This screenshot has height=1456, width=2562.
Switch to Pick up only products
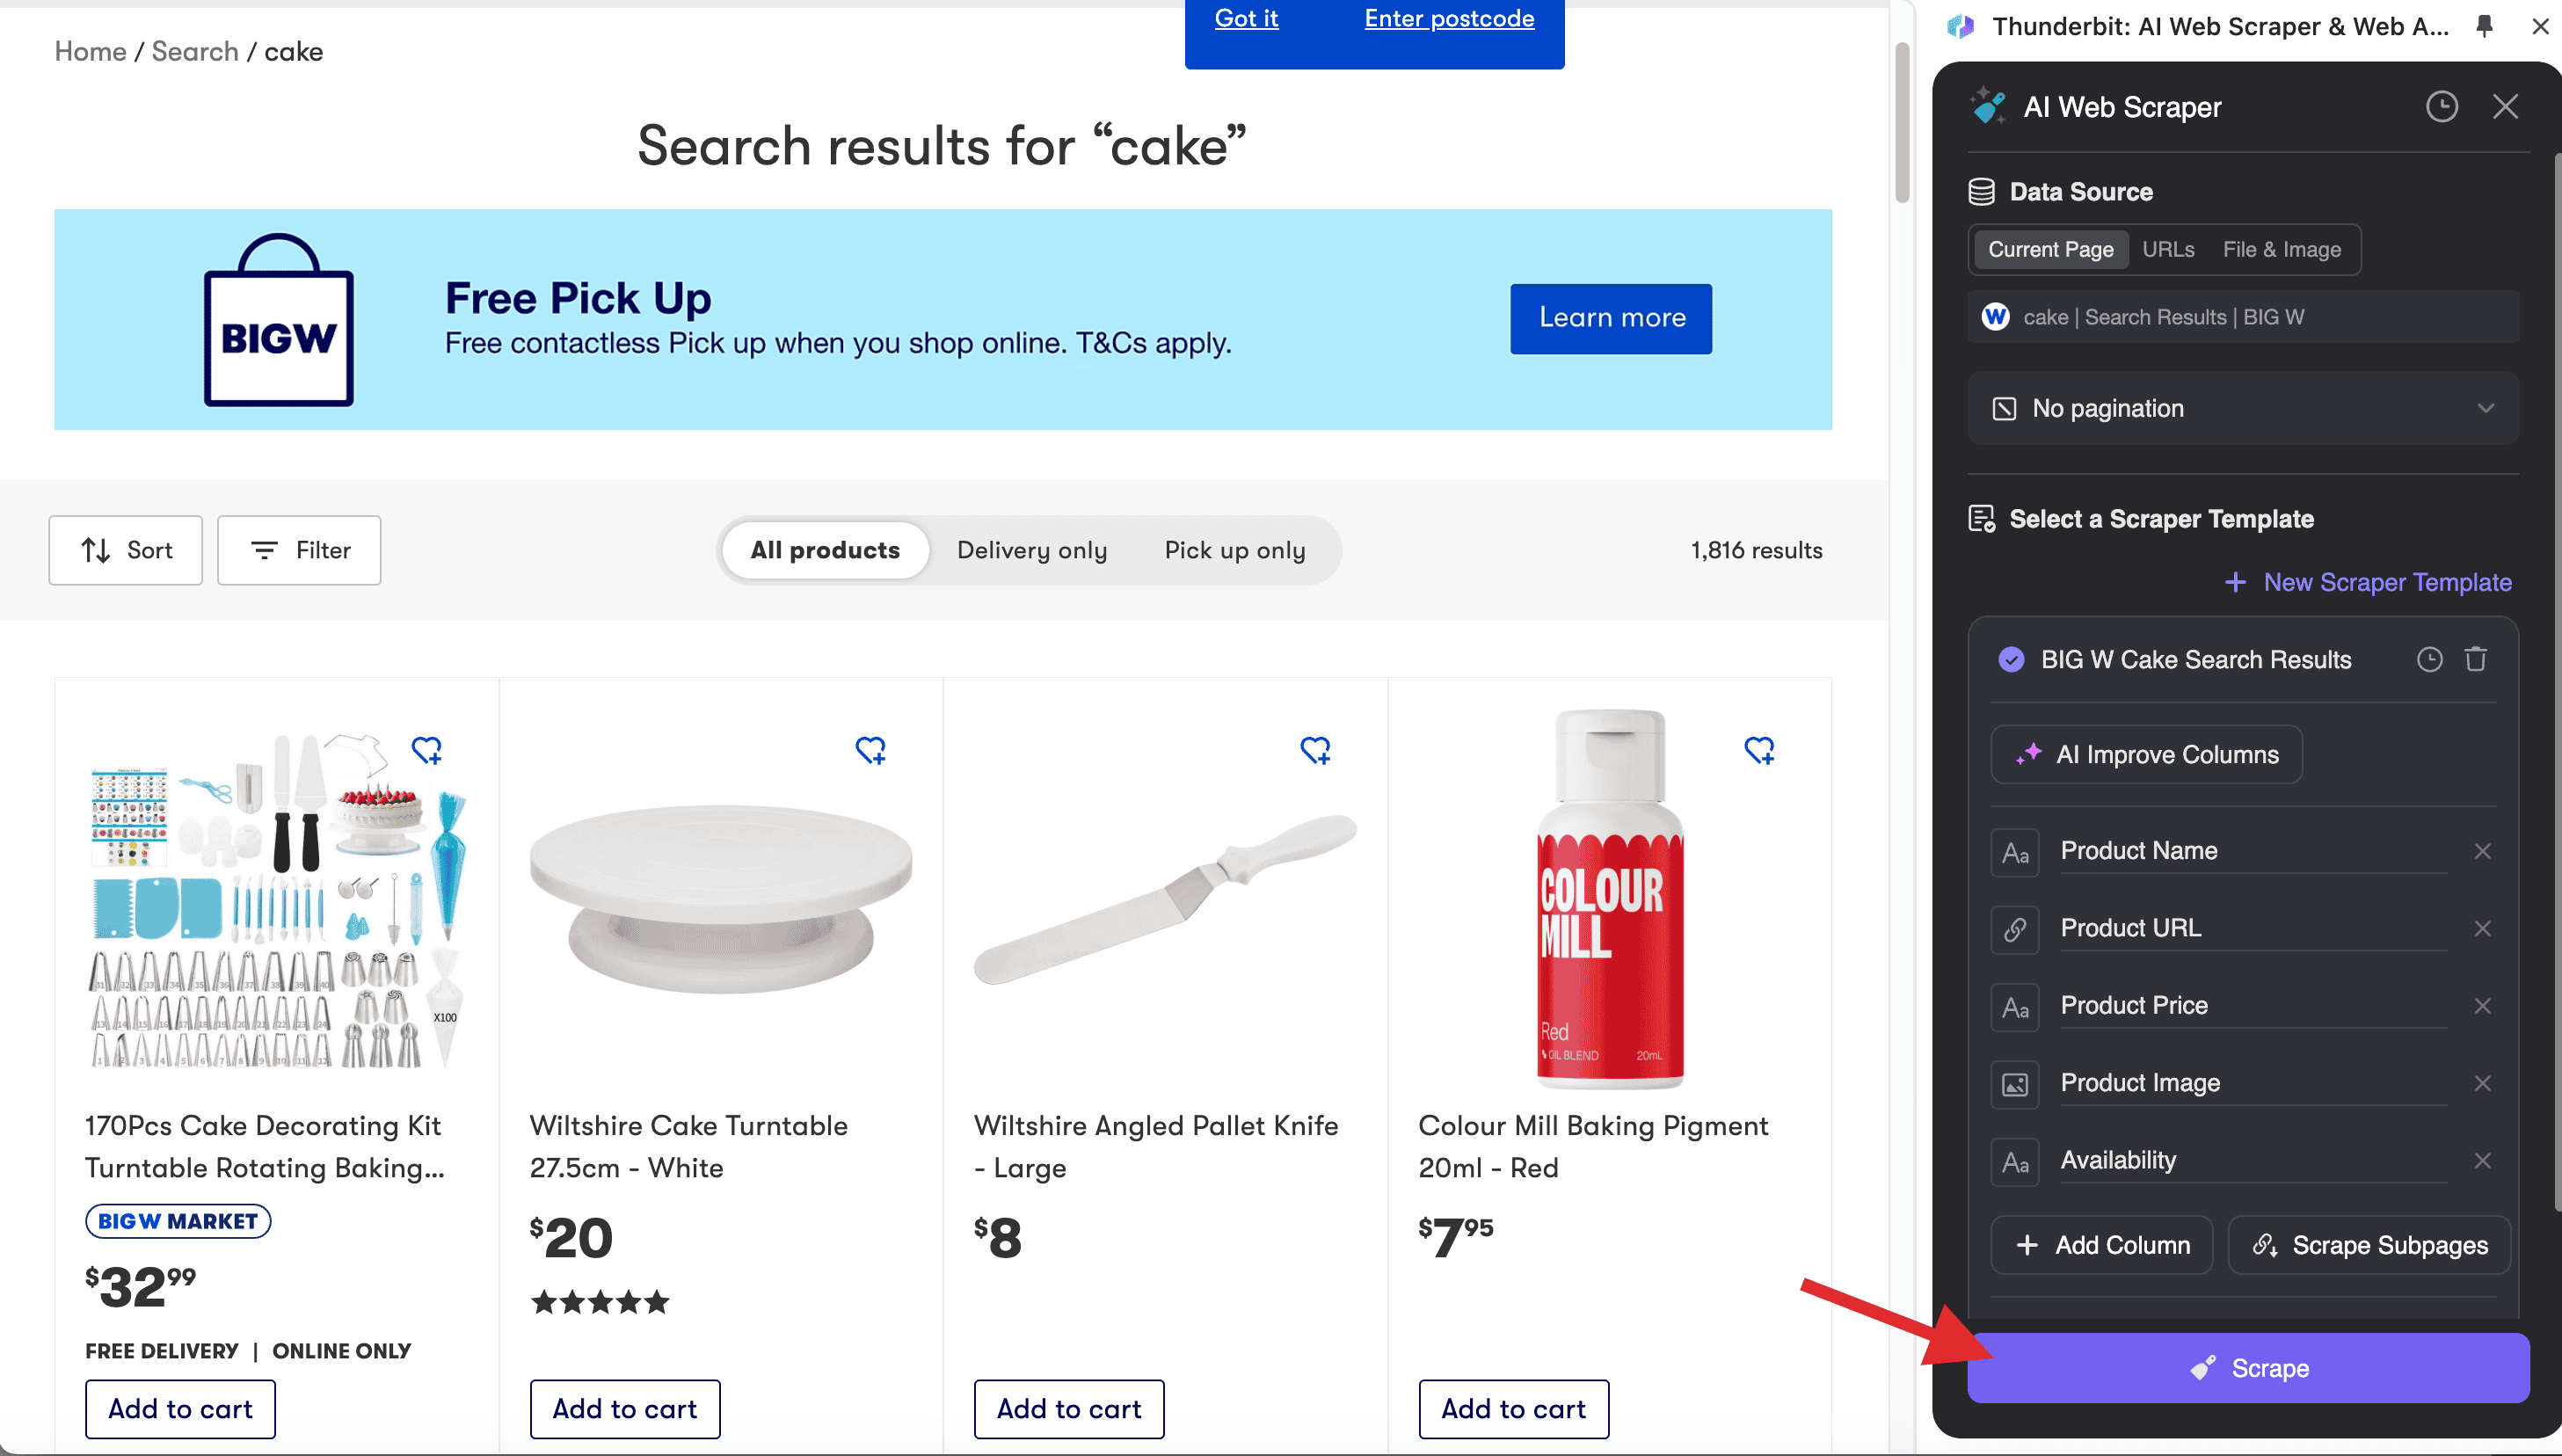[x=1234, y=550]
